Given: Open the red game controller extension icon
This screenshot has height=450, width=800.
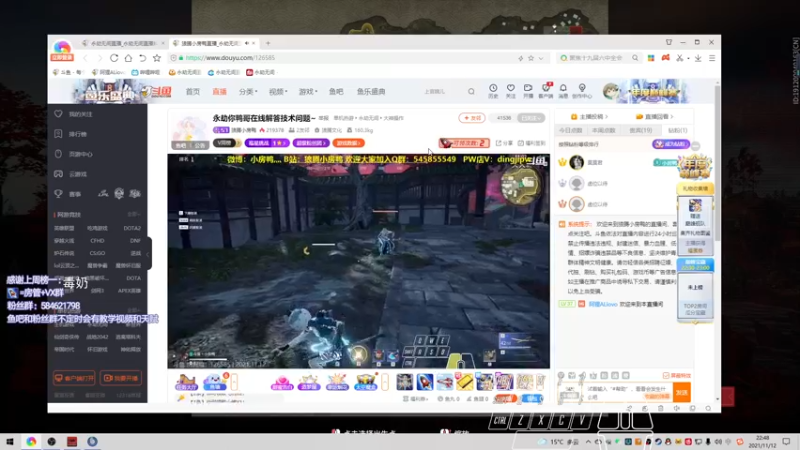Looking at the screenshot, I should click(x=665, y=58).
